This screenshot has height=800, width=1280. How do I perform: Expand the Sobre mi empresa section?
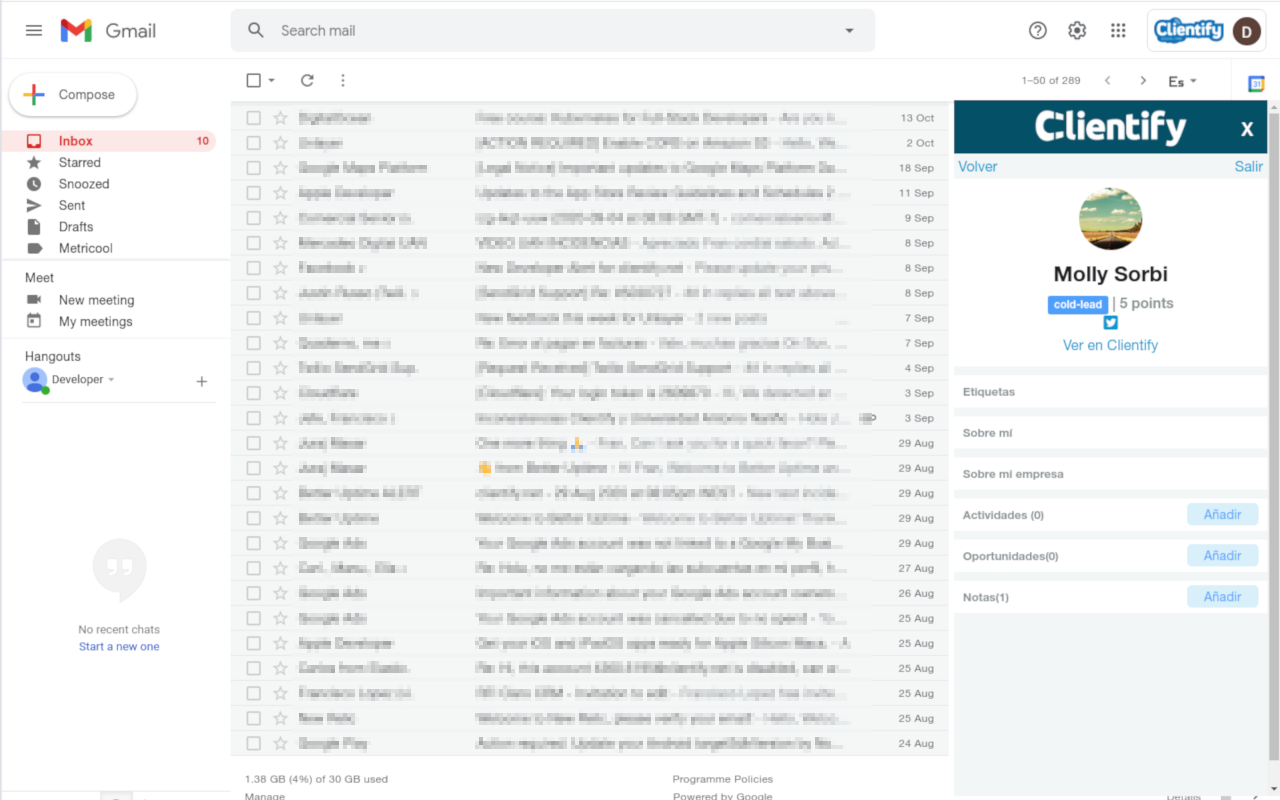click(x=1110, y=474)
